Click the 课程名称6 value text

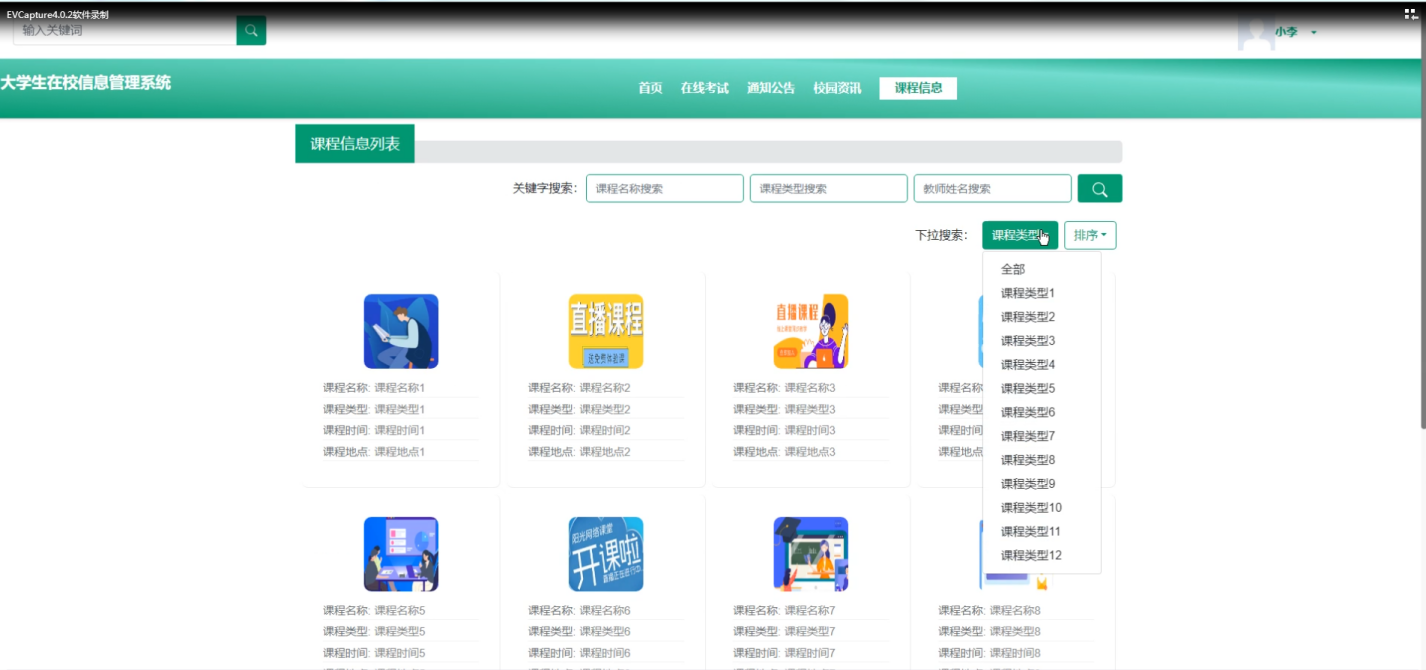[605, 611]
